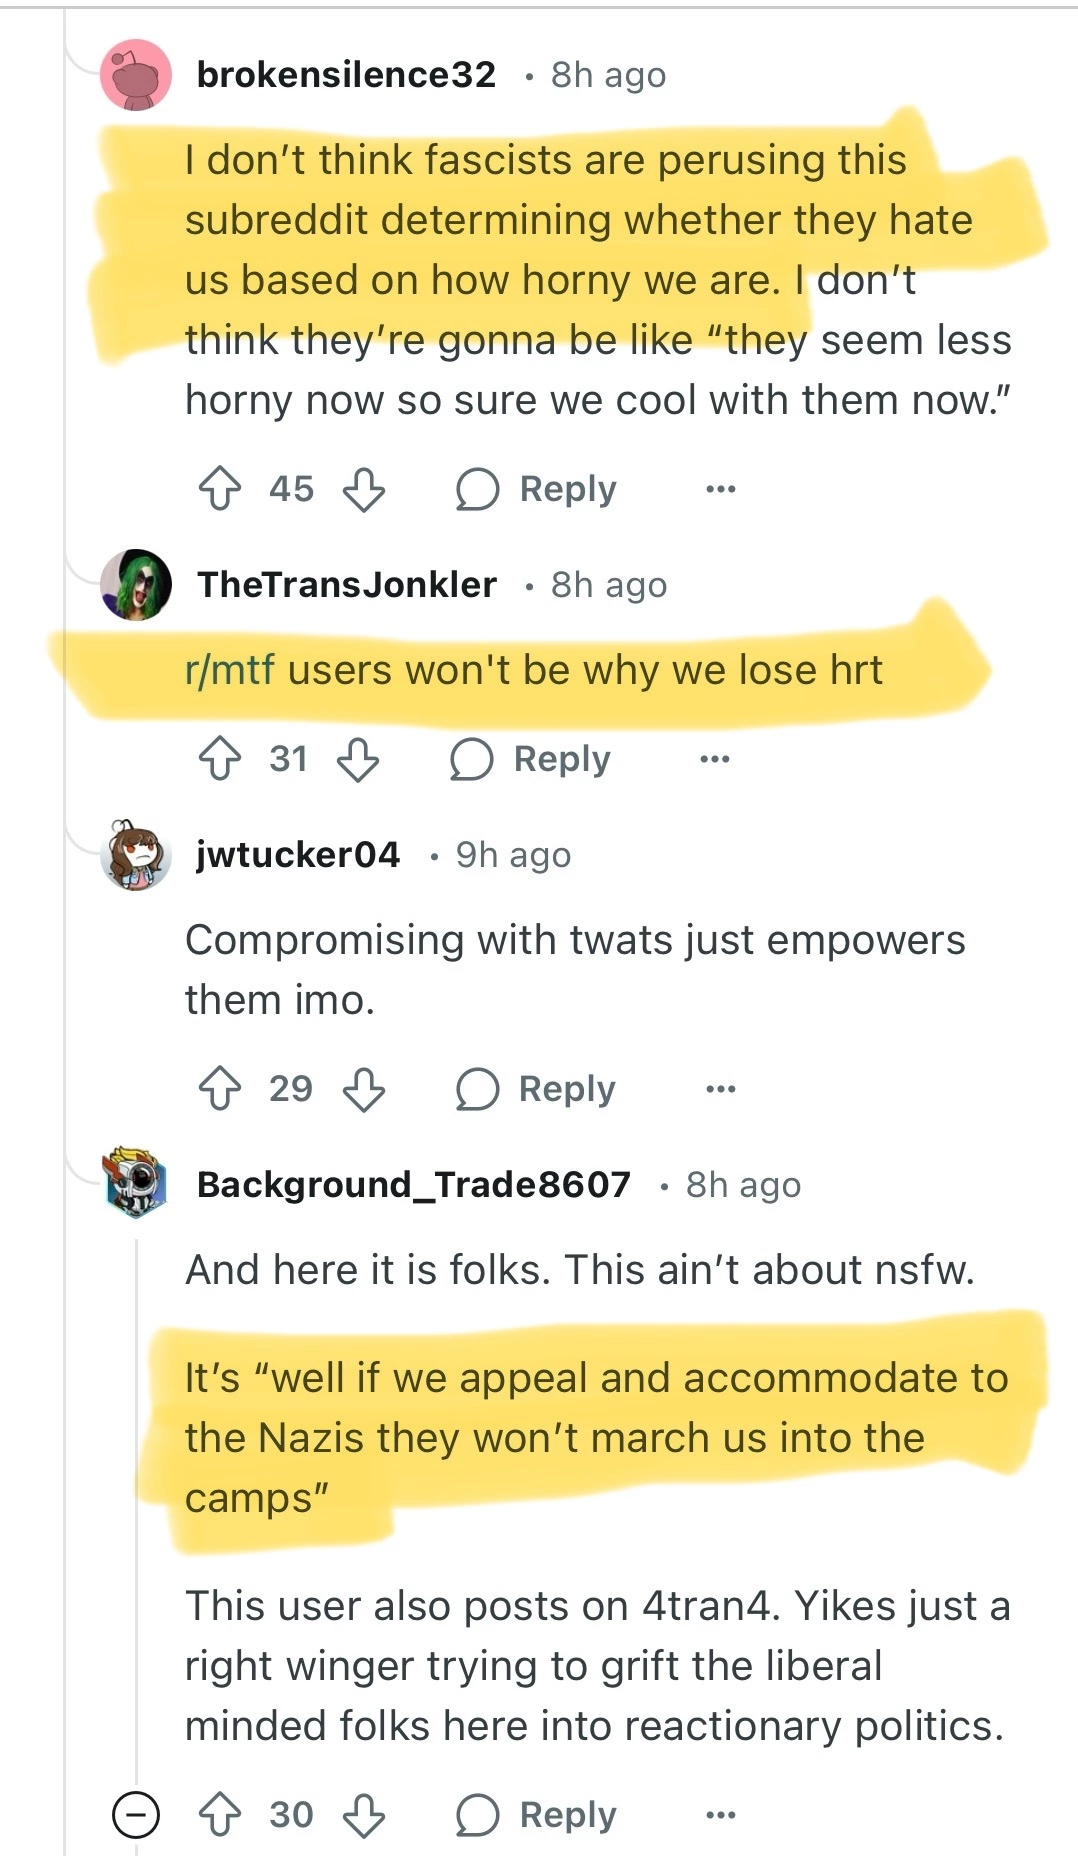Open the r/mtf subreddit link
Viewport: 1078px width, 1856px height.
pos(229,670)
